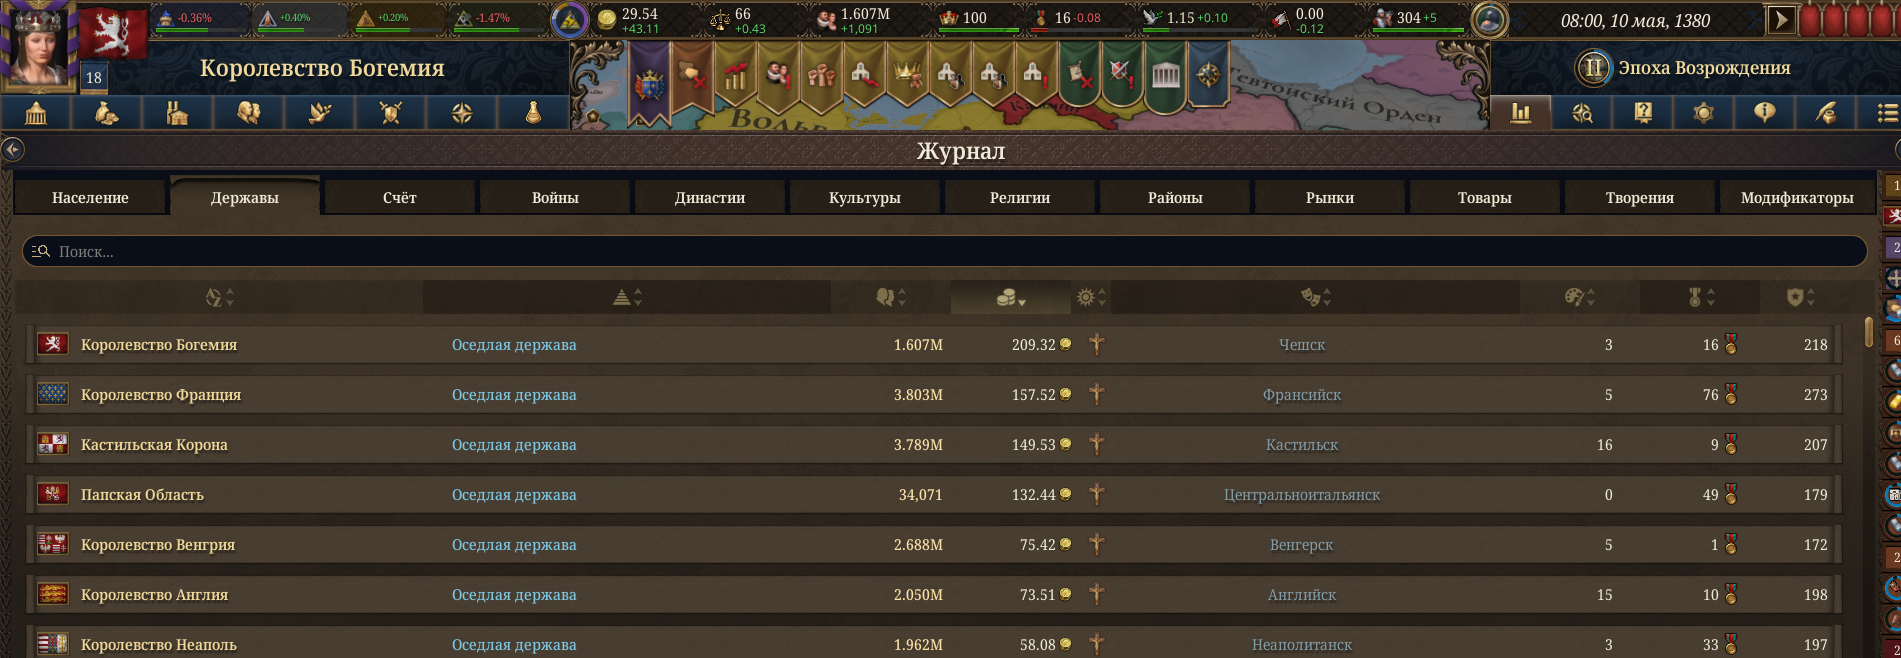This screenshot has width=1901, height=658.
Task: Open the government panel with temple icon
Action: click(x=36, y=113)
